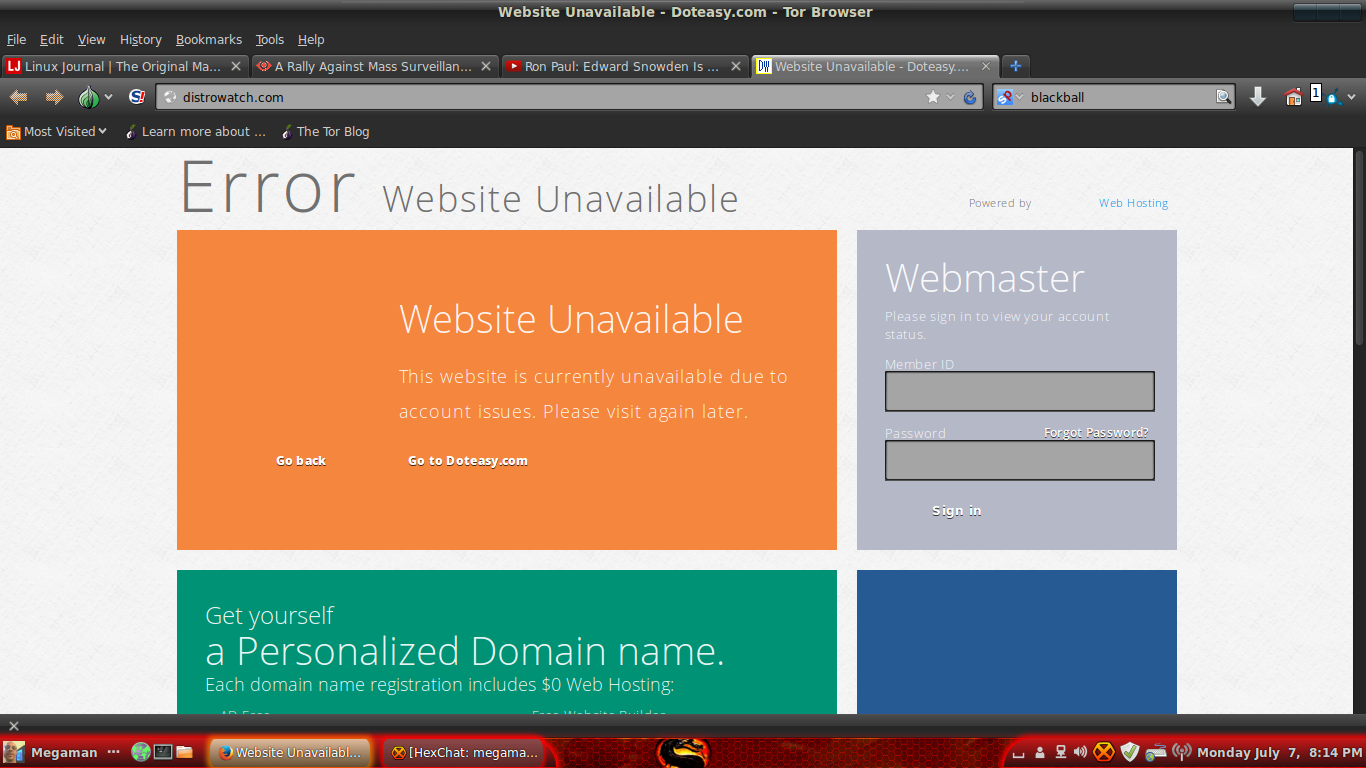Screen dimensions: 1366x768
Task: Open the Downloads arrow icon
Action: 1258,97
